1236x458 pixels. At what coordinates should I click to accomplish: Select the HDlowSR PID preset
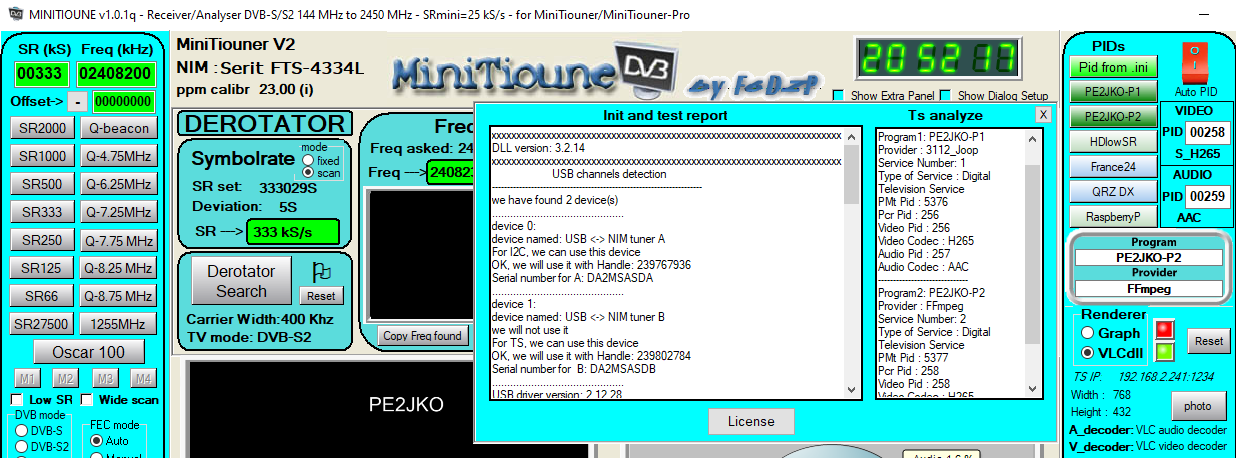coord(1113,142)
